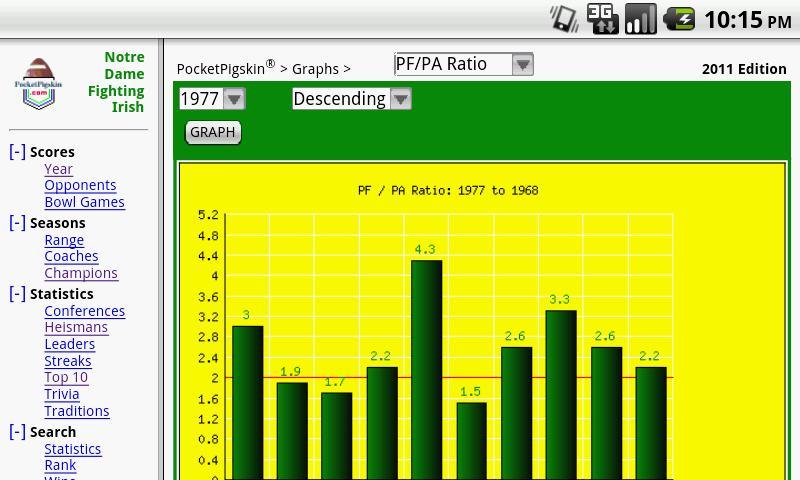This screenshot has width=800, height=480.
Task: Click the PocketPigskin football logo
Action: [x=39, y=84]
